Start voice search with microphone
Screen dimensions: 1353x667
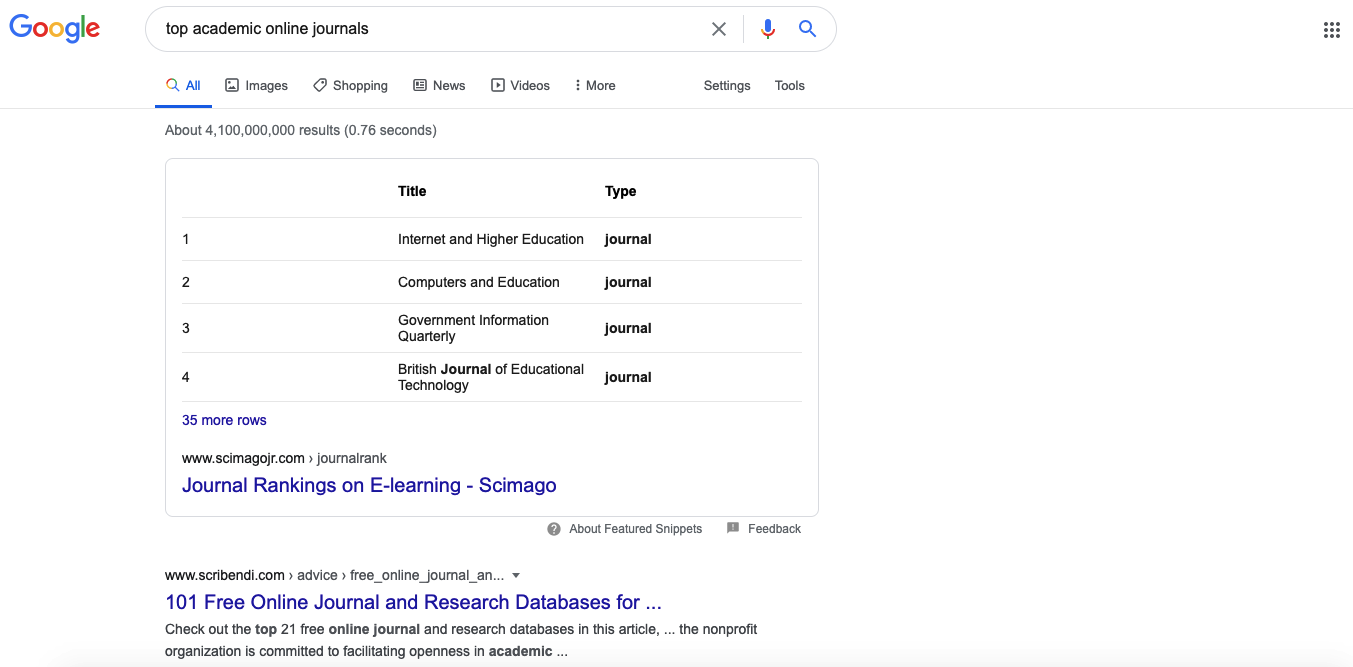768,29
